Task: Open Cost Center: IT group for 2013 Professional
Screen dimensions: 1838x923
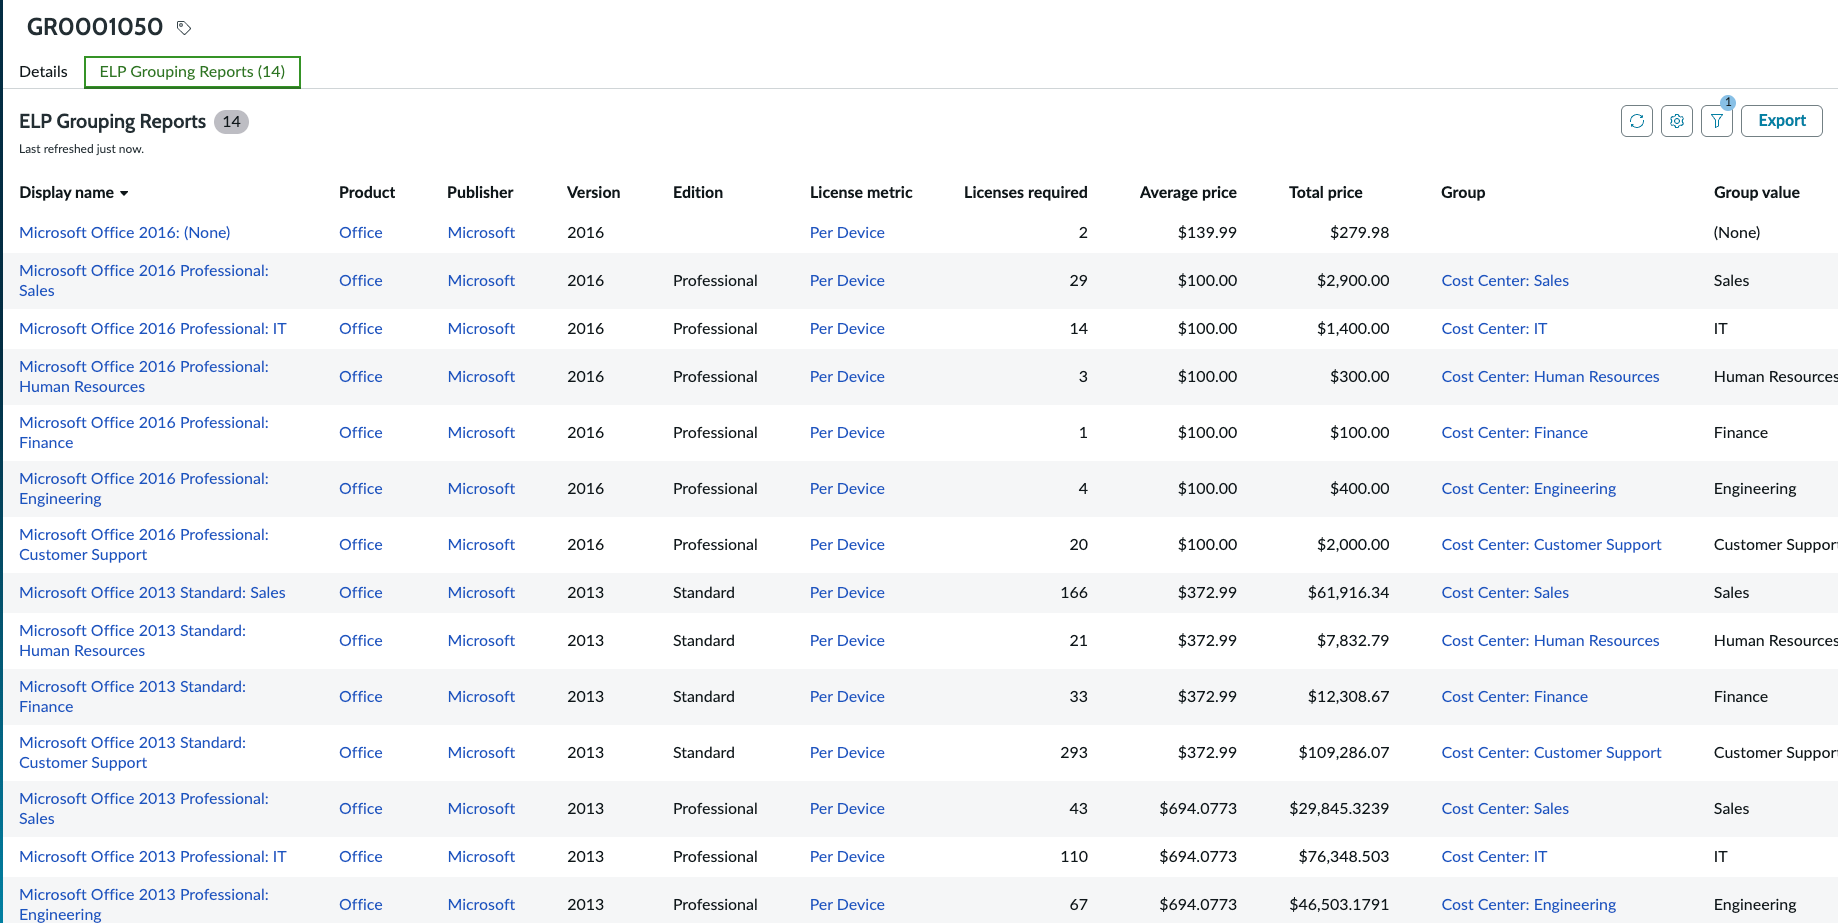Action: pyautogui.click(x=1494, y=856)
